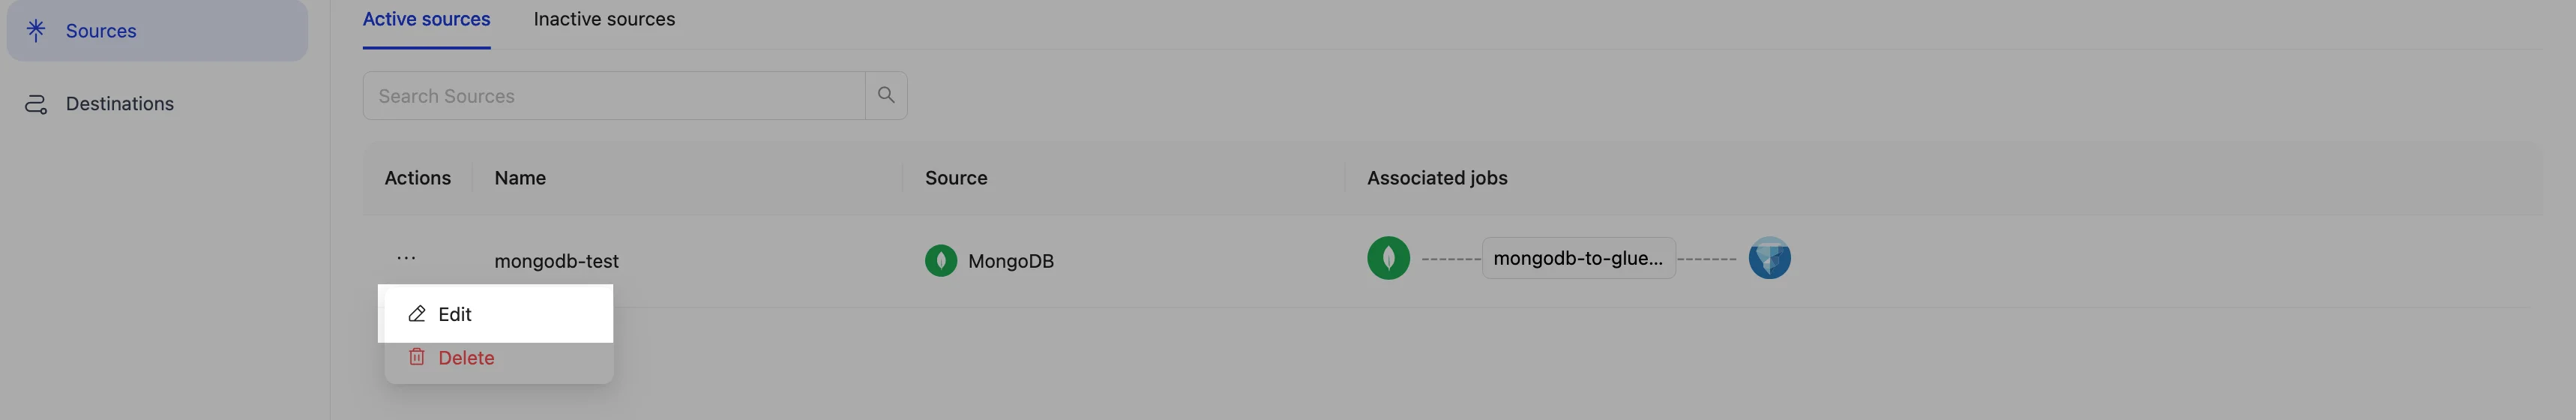Viewport: 2576px width, 420px height.
Task: Focus the Search Sources input field
Action: click(613, 96)
